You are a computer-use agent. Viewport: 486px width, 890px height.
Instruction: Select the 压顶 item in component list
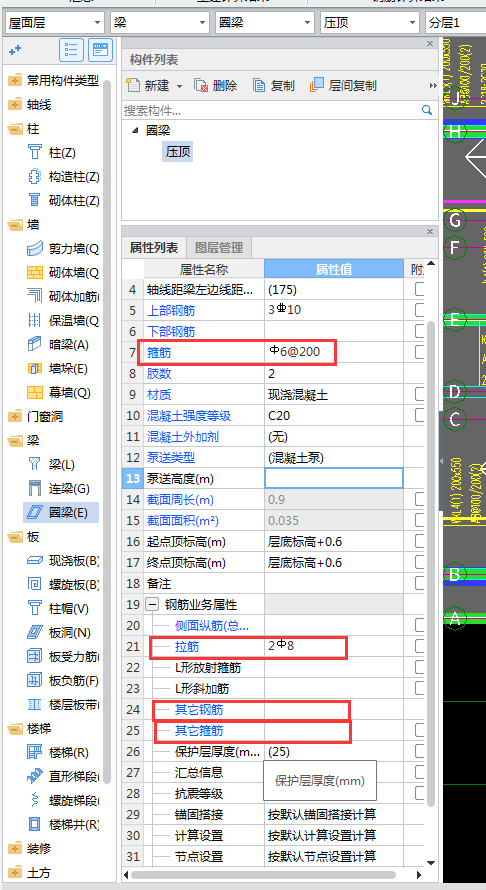(x=177, y=152)
